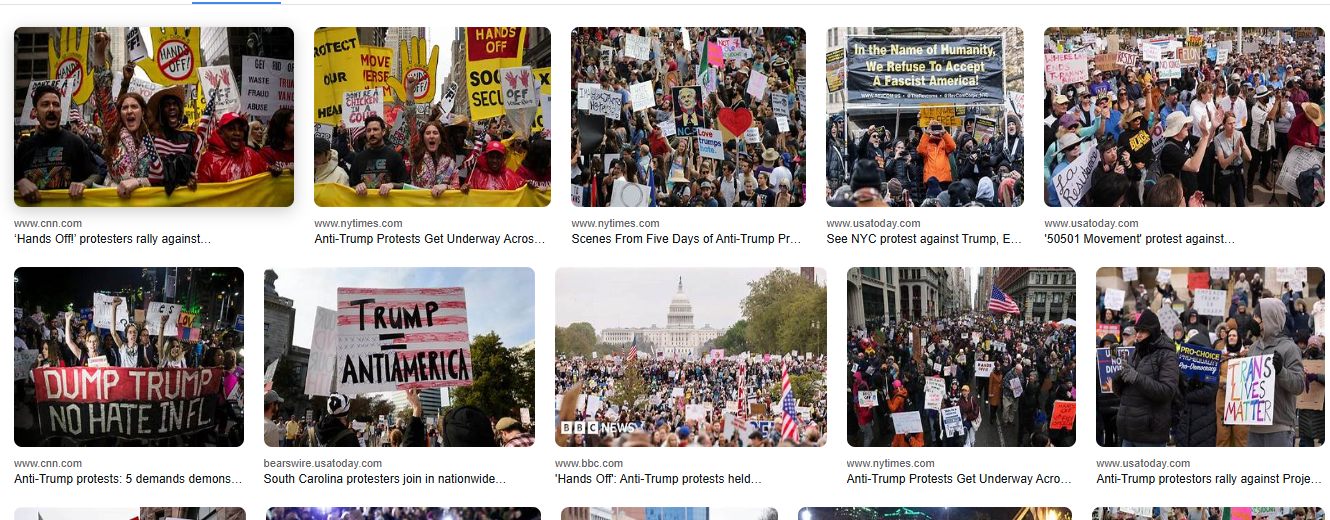Open the 'Dump Trump No Hate in FL' image

(129, 357)
